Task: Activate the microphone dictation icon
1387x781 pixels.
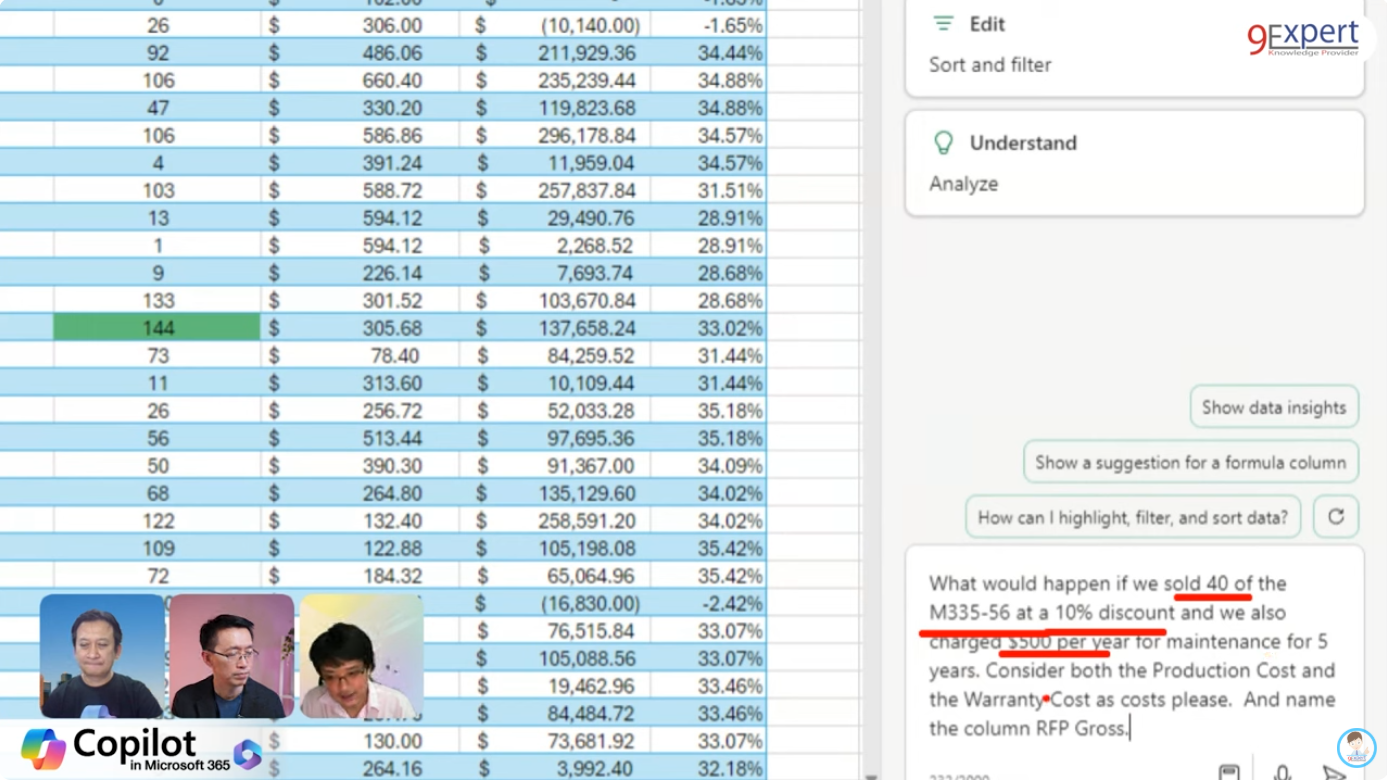Action: tap(1282, 773)
